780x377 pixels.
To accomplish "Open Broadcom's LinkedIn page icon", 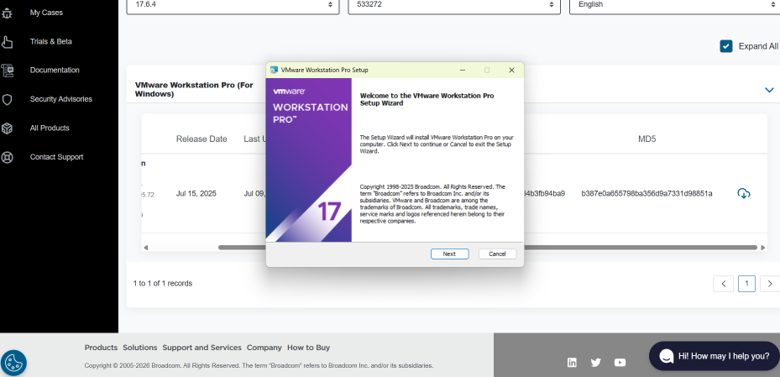I will coord(572,363).
